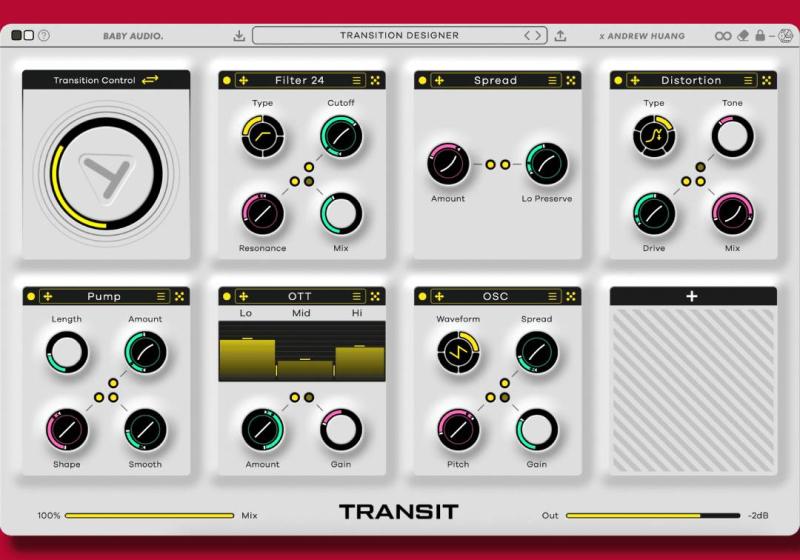
Task: Click the Filter 24 Resonance knob
Action: [x=262, y=214]
